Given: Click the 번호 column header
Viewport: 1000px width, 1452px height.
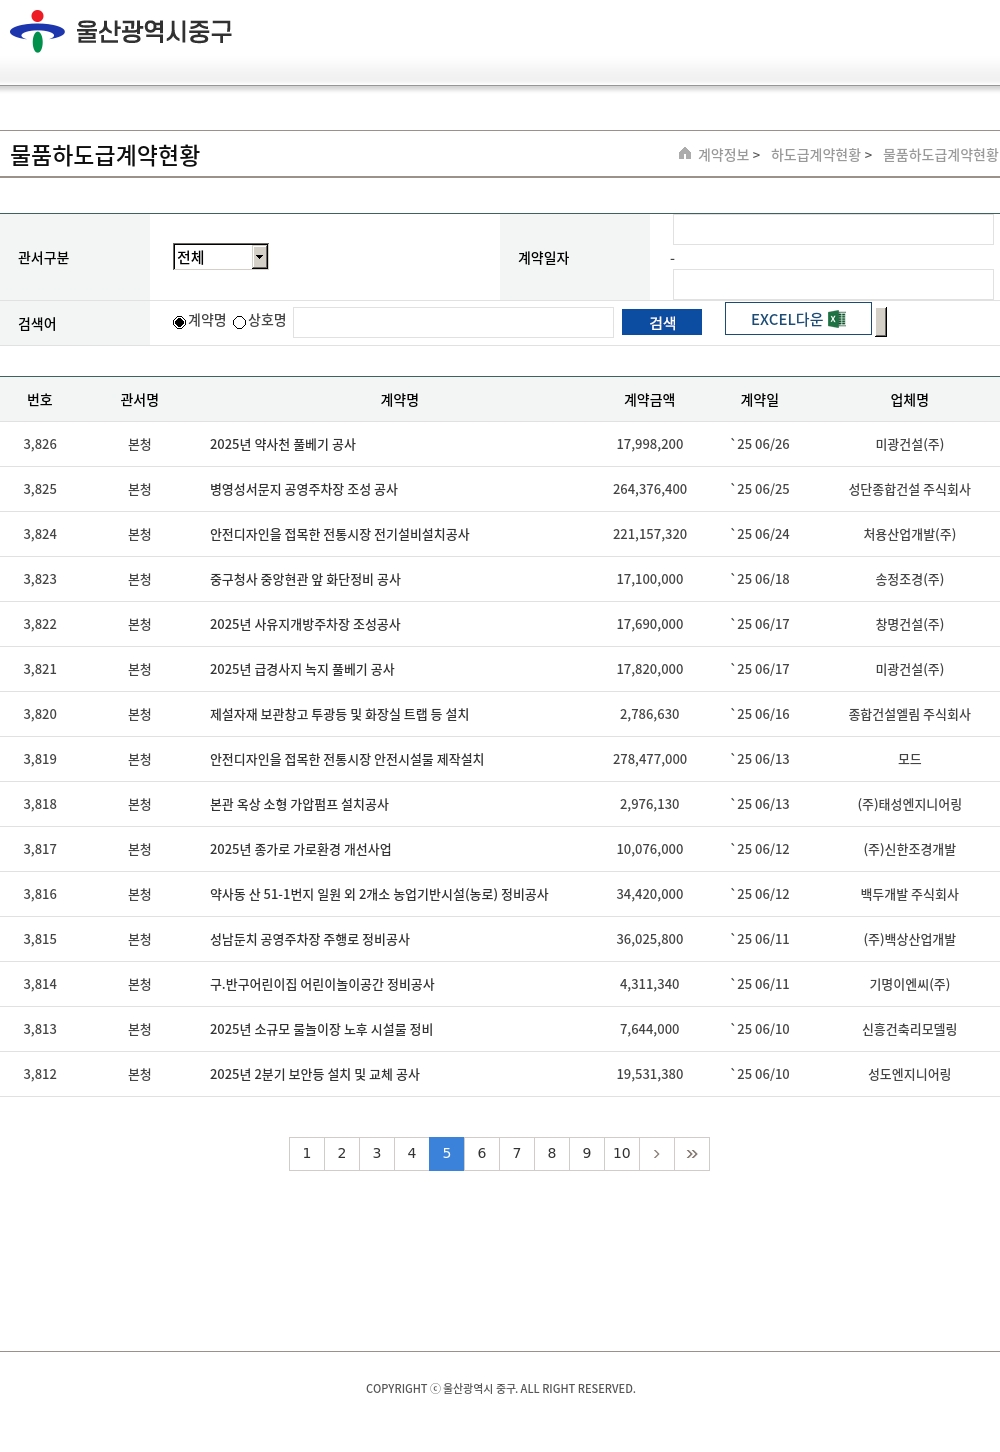Looking at the screenshot, I should 40,400.
